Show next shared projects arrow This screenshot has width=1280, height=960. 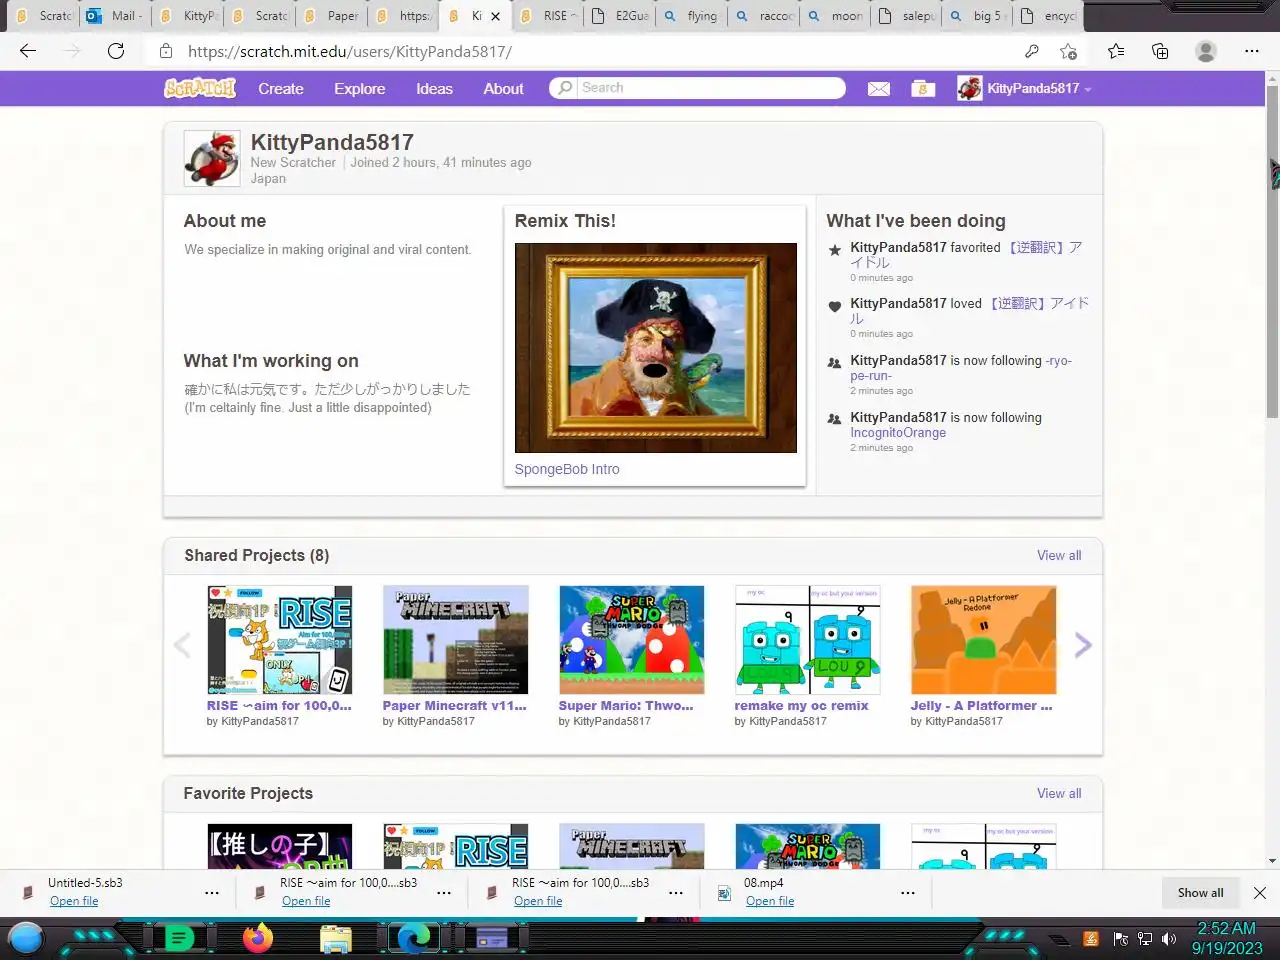(1083, 645)
